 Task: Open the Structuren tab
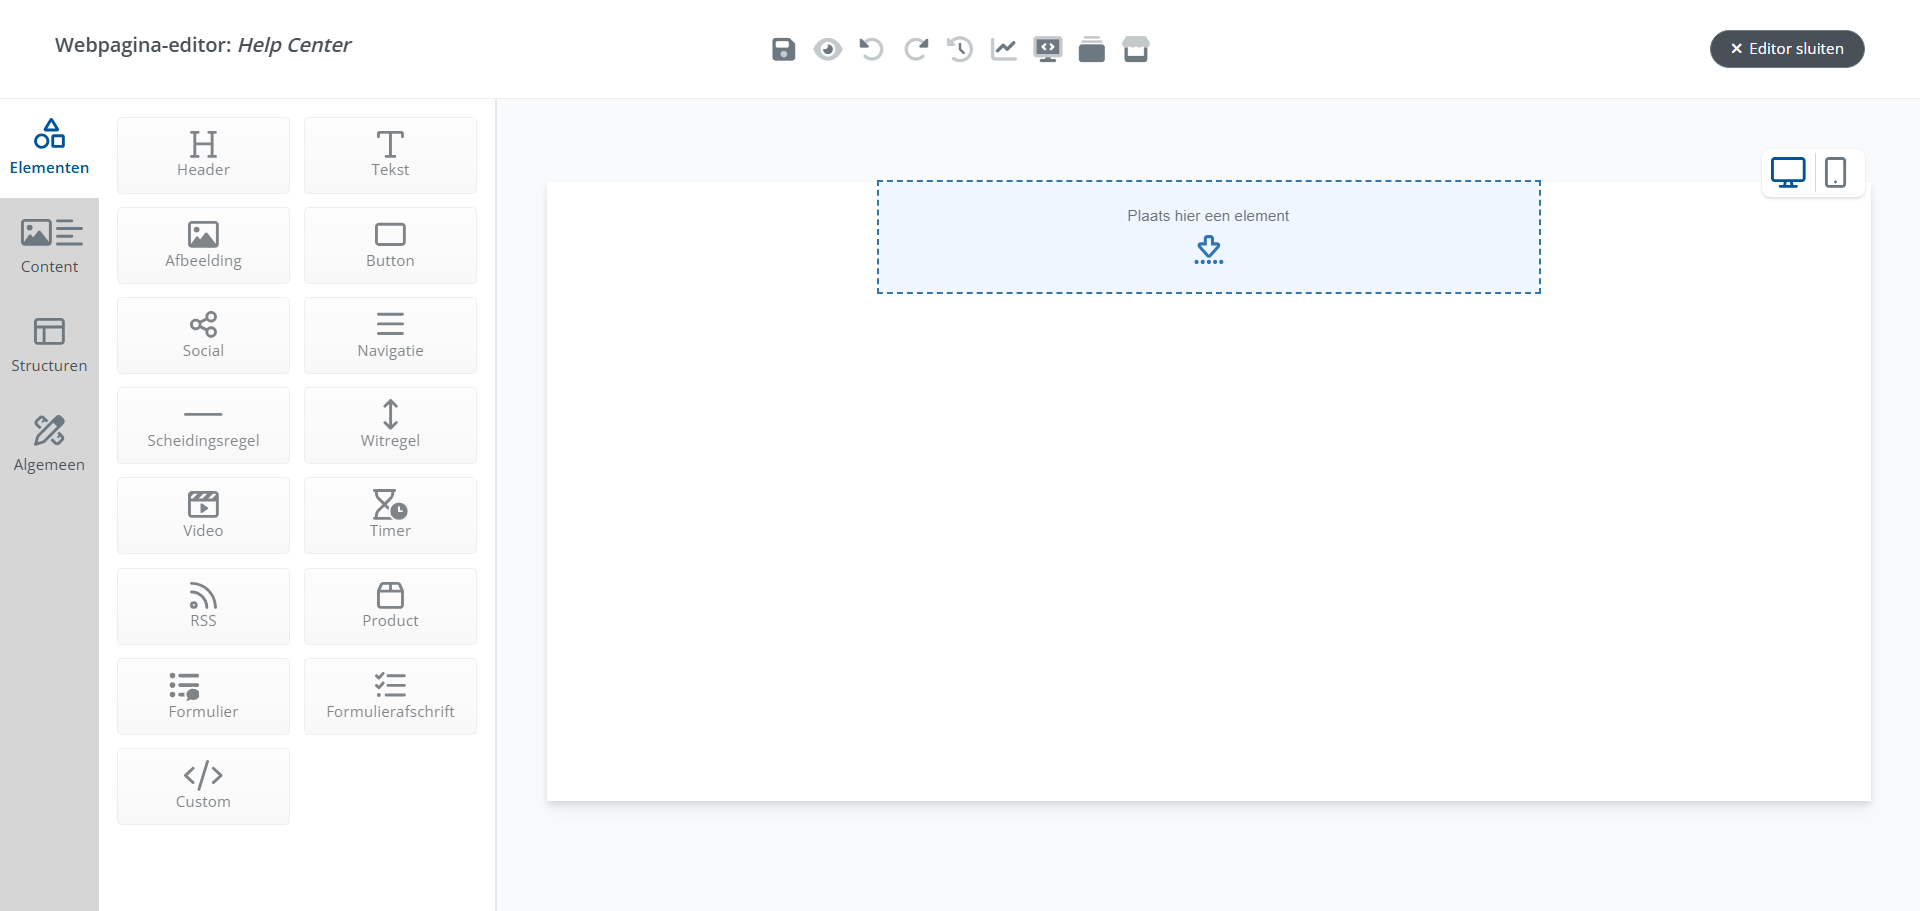coord(49,345)
